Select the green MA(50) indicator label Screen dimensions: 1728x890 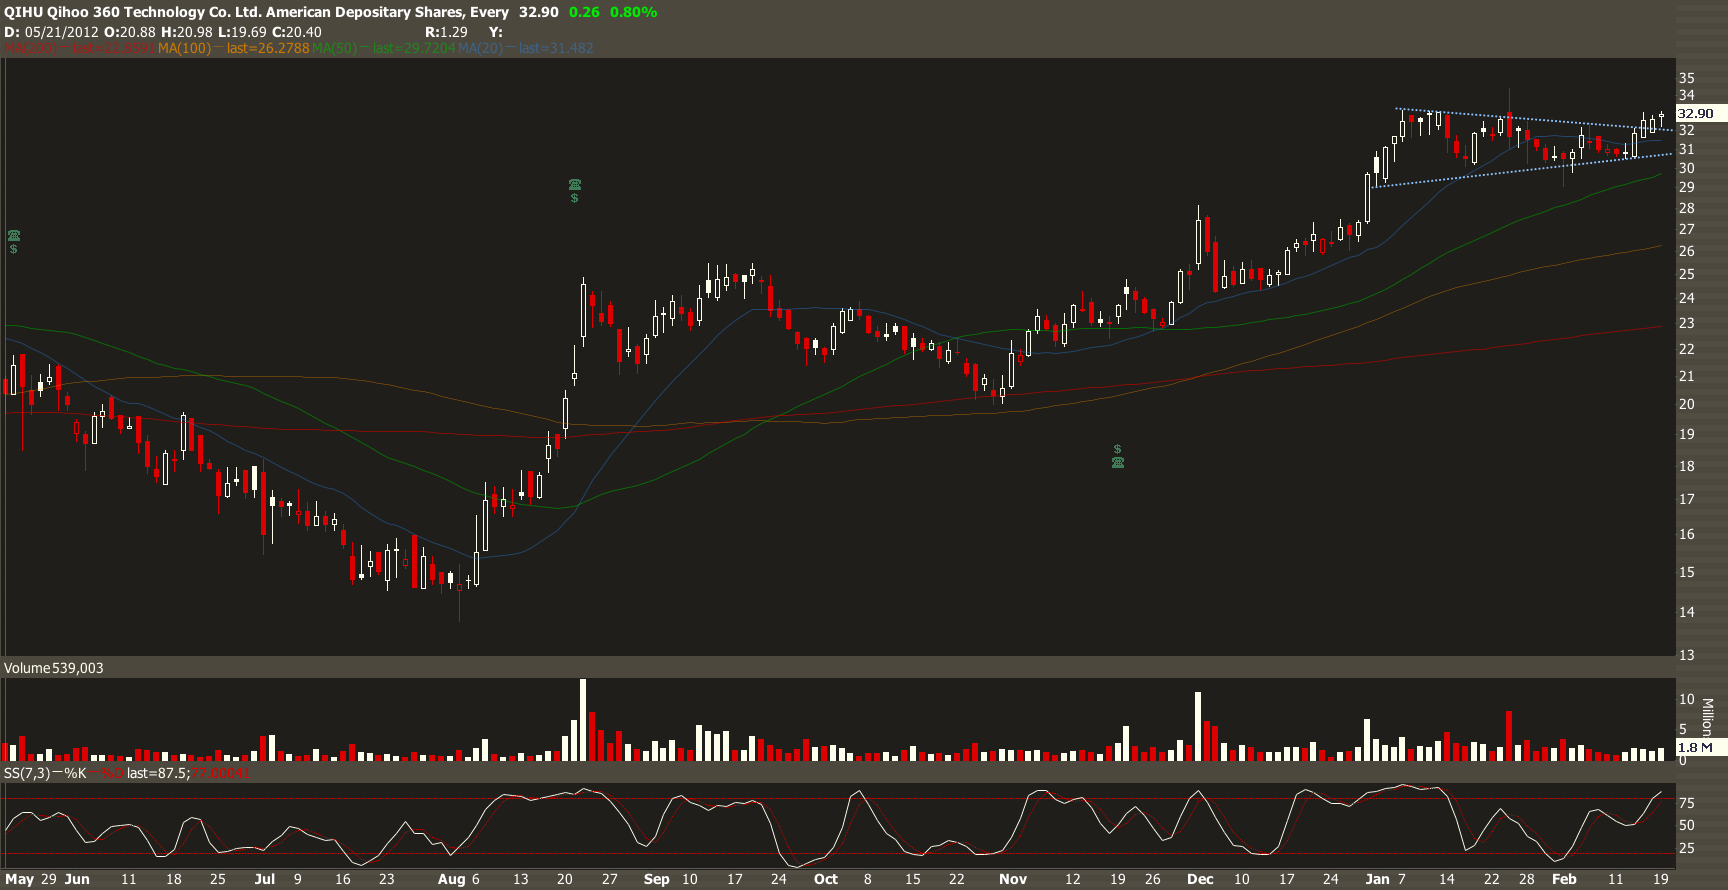tap(384, 48)
